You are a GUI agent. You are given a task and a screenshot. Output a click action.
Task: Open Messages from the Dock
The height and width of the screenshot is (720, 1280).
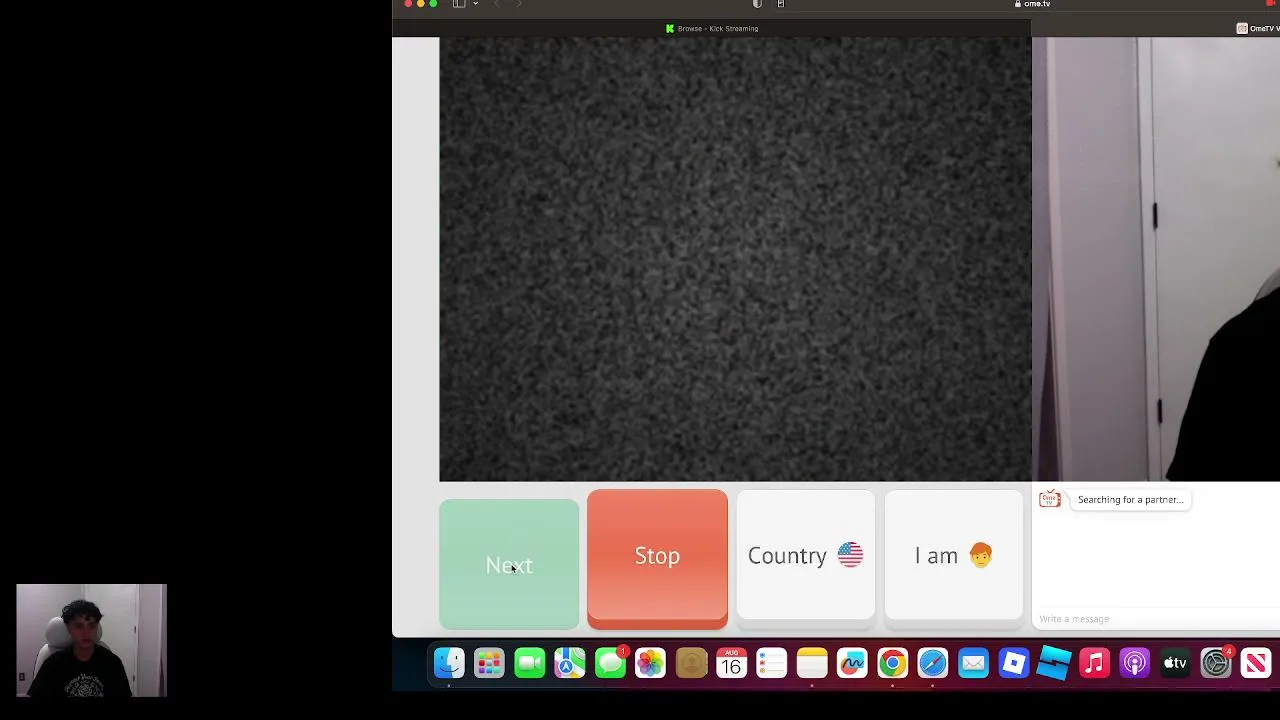tap(610, 663)
